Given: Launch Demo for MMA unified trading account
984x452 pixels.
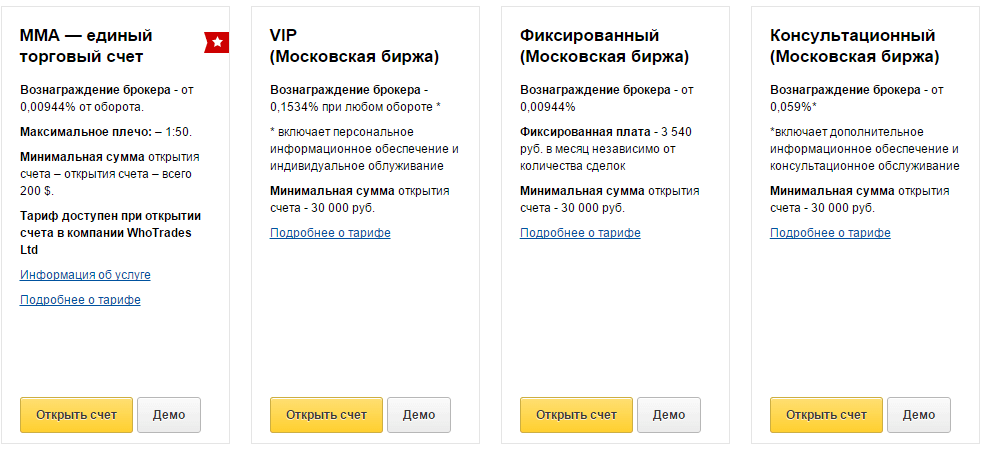Looking at the screenshot, I should (169, 415).
